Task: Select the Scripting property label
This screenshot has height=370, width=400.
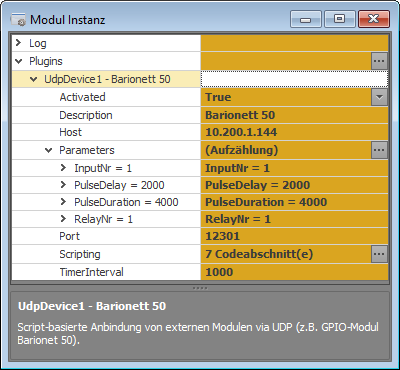Action: pyautogui.click(x=80, y=254)
